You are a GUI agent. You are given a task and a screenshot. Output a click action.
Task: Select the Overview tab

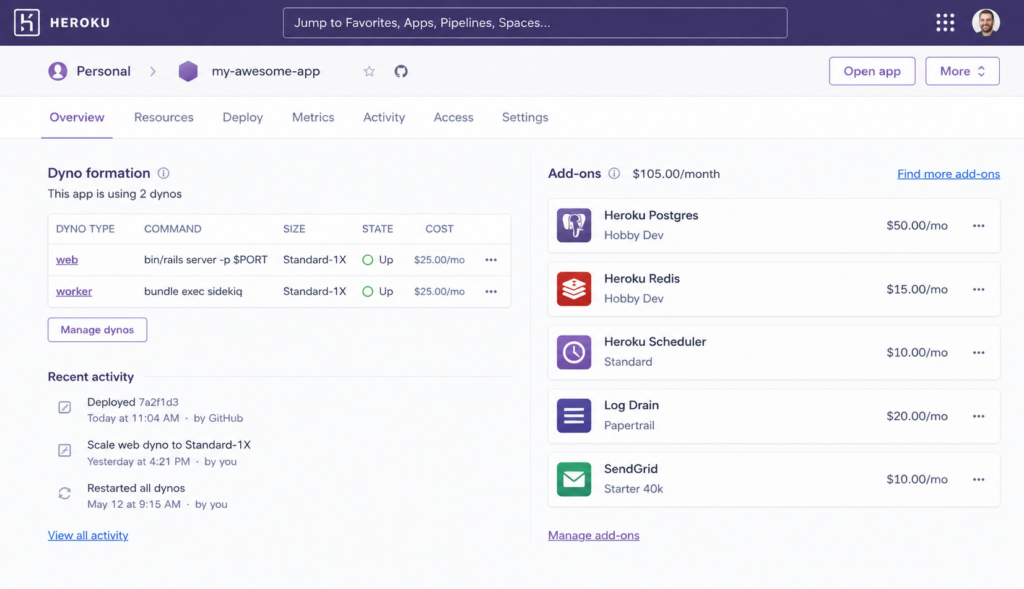coord(77,118)
